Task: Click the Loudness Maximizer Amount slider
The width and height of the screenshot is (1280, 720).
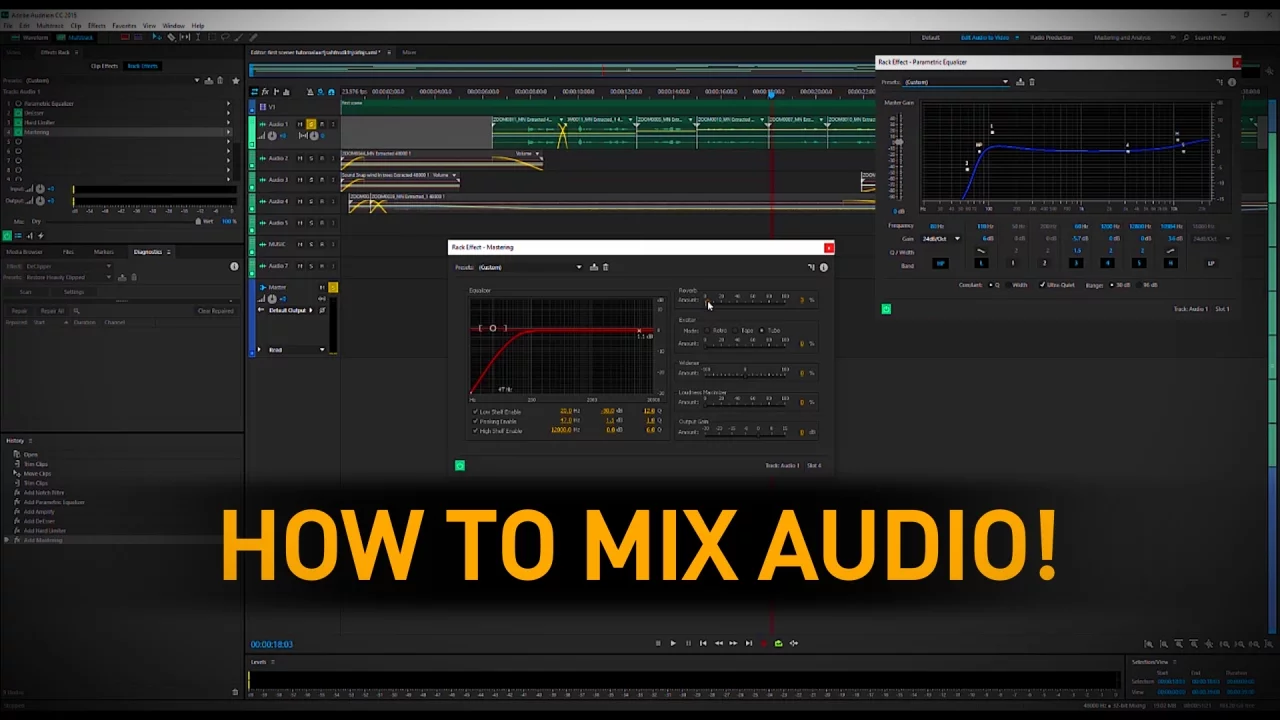Action: point(746,402)
